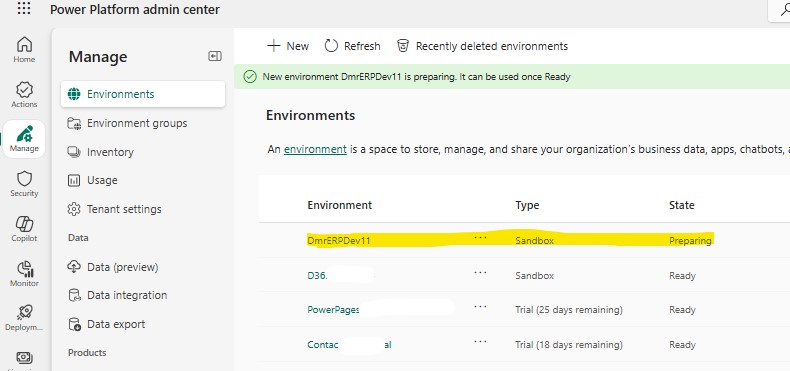Click the green success checkmark icon

250,77
